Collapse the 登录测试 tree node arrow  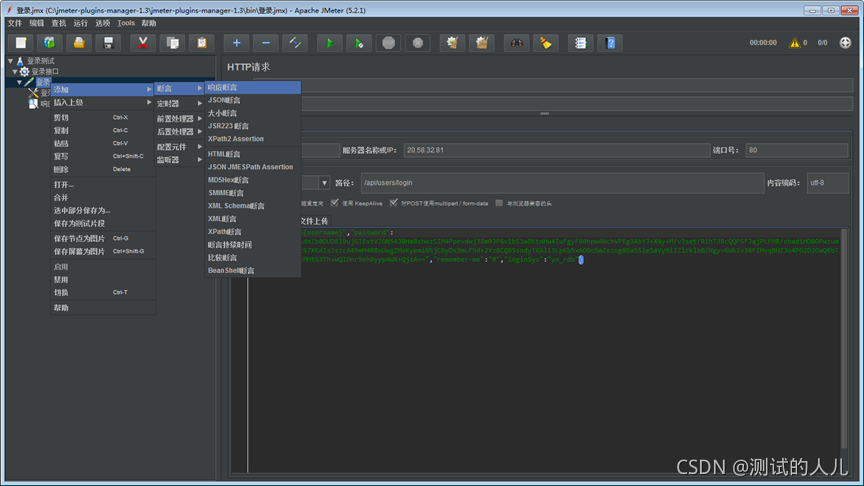(10, 61)
